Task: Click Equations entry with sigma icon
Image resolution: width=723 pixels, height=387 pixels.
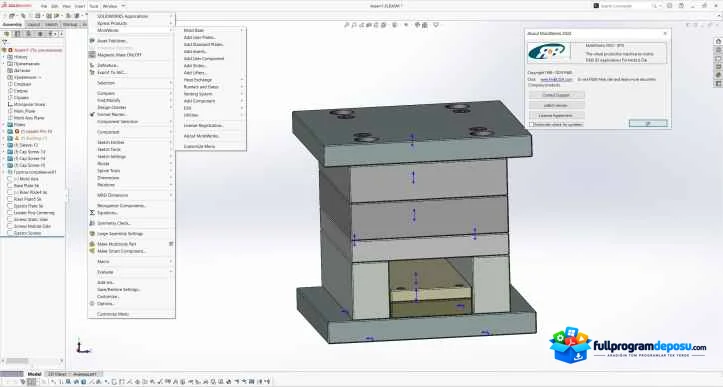Action: [x=107, y=213]
